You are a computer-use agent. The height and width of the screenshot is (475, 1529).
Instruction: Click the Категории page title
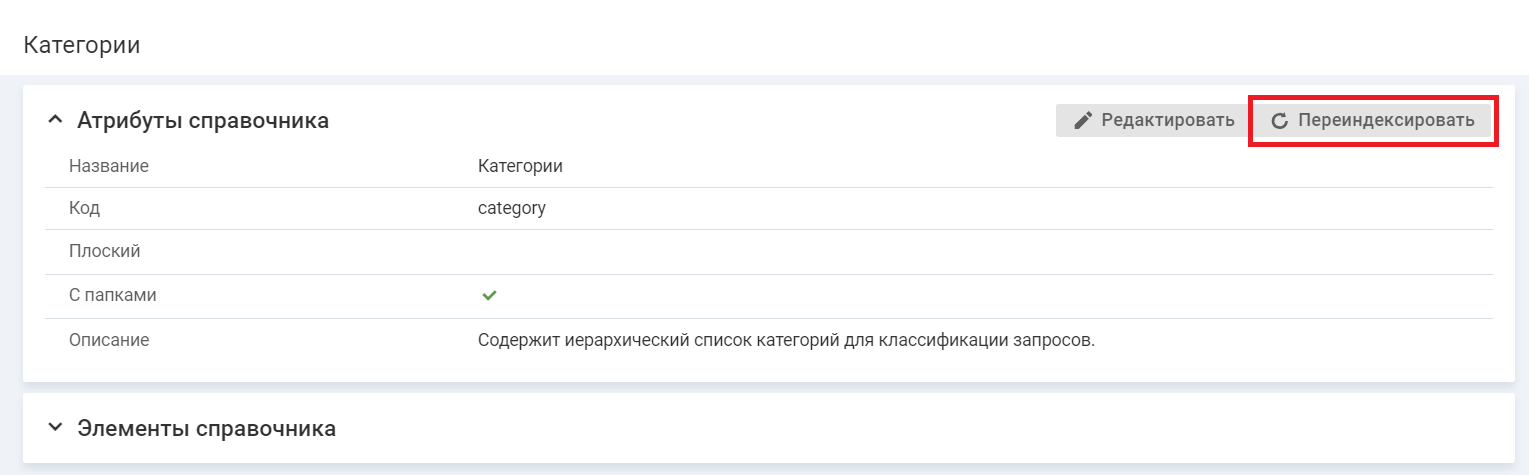(81, 46)
